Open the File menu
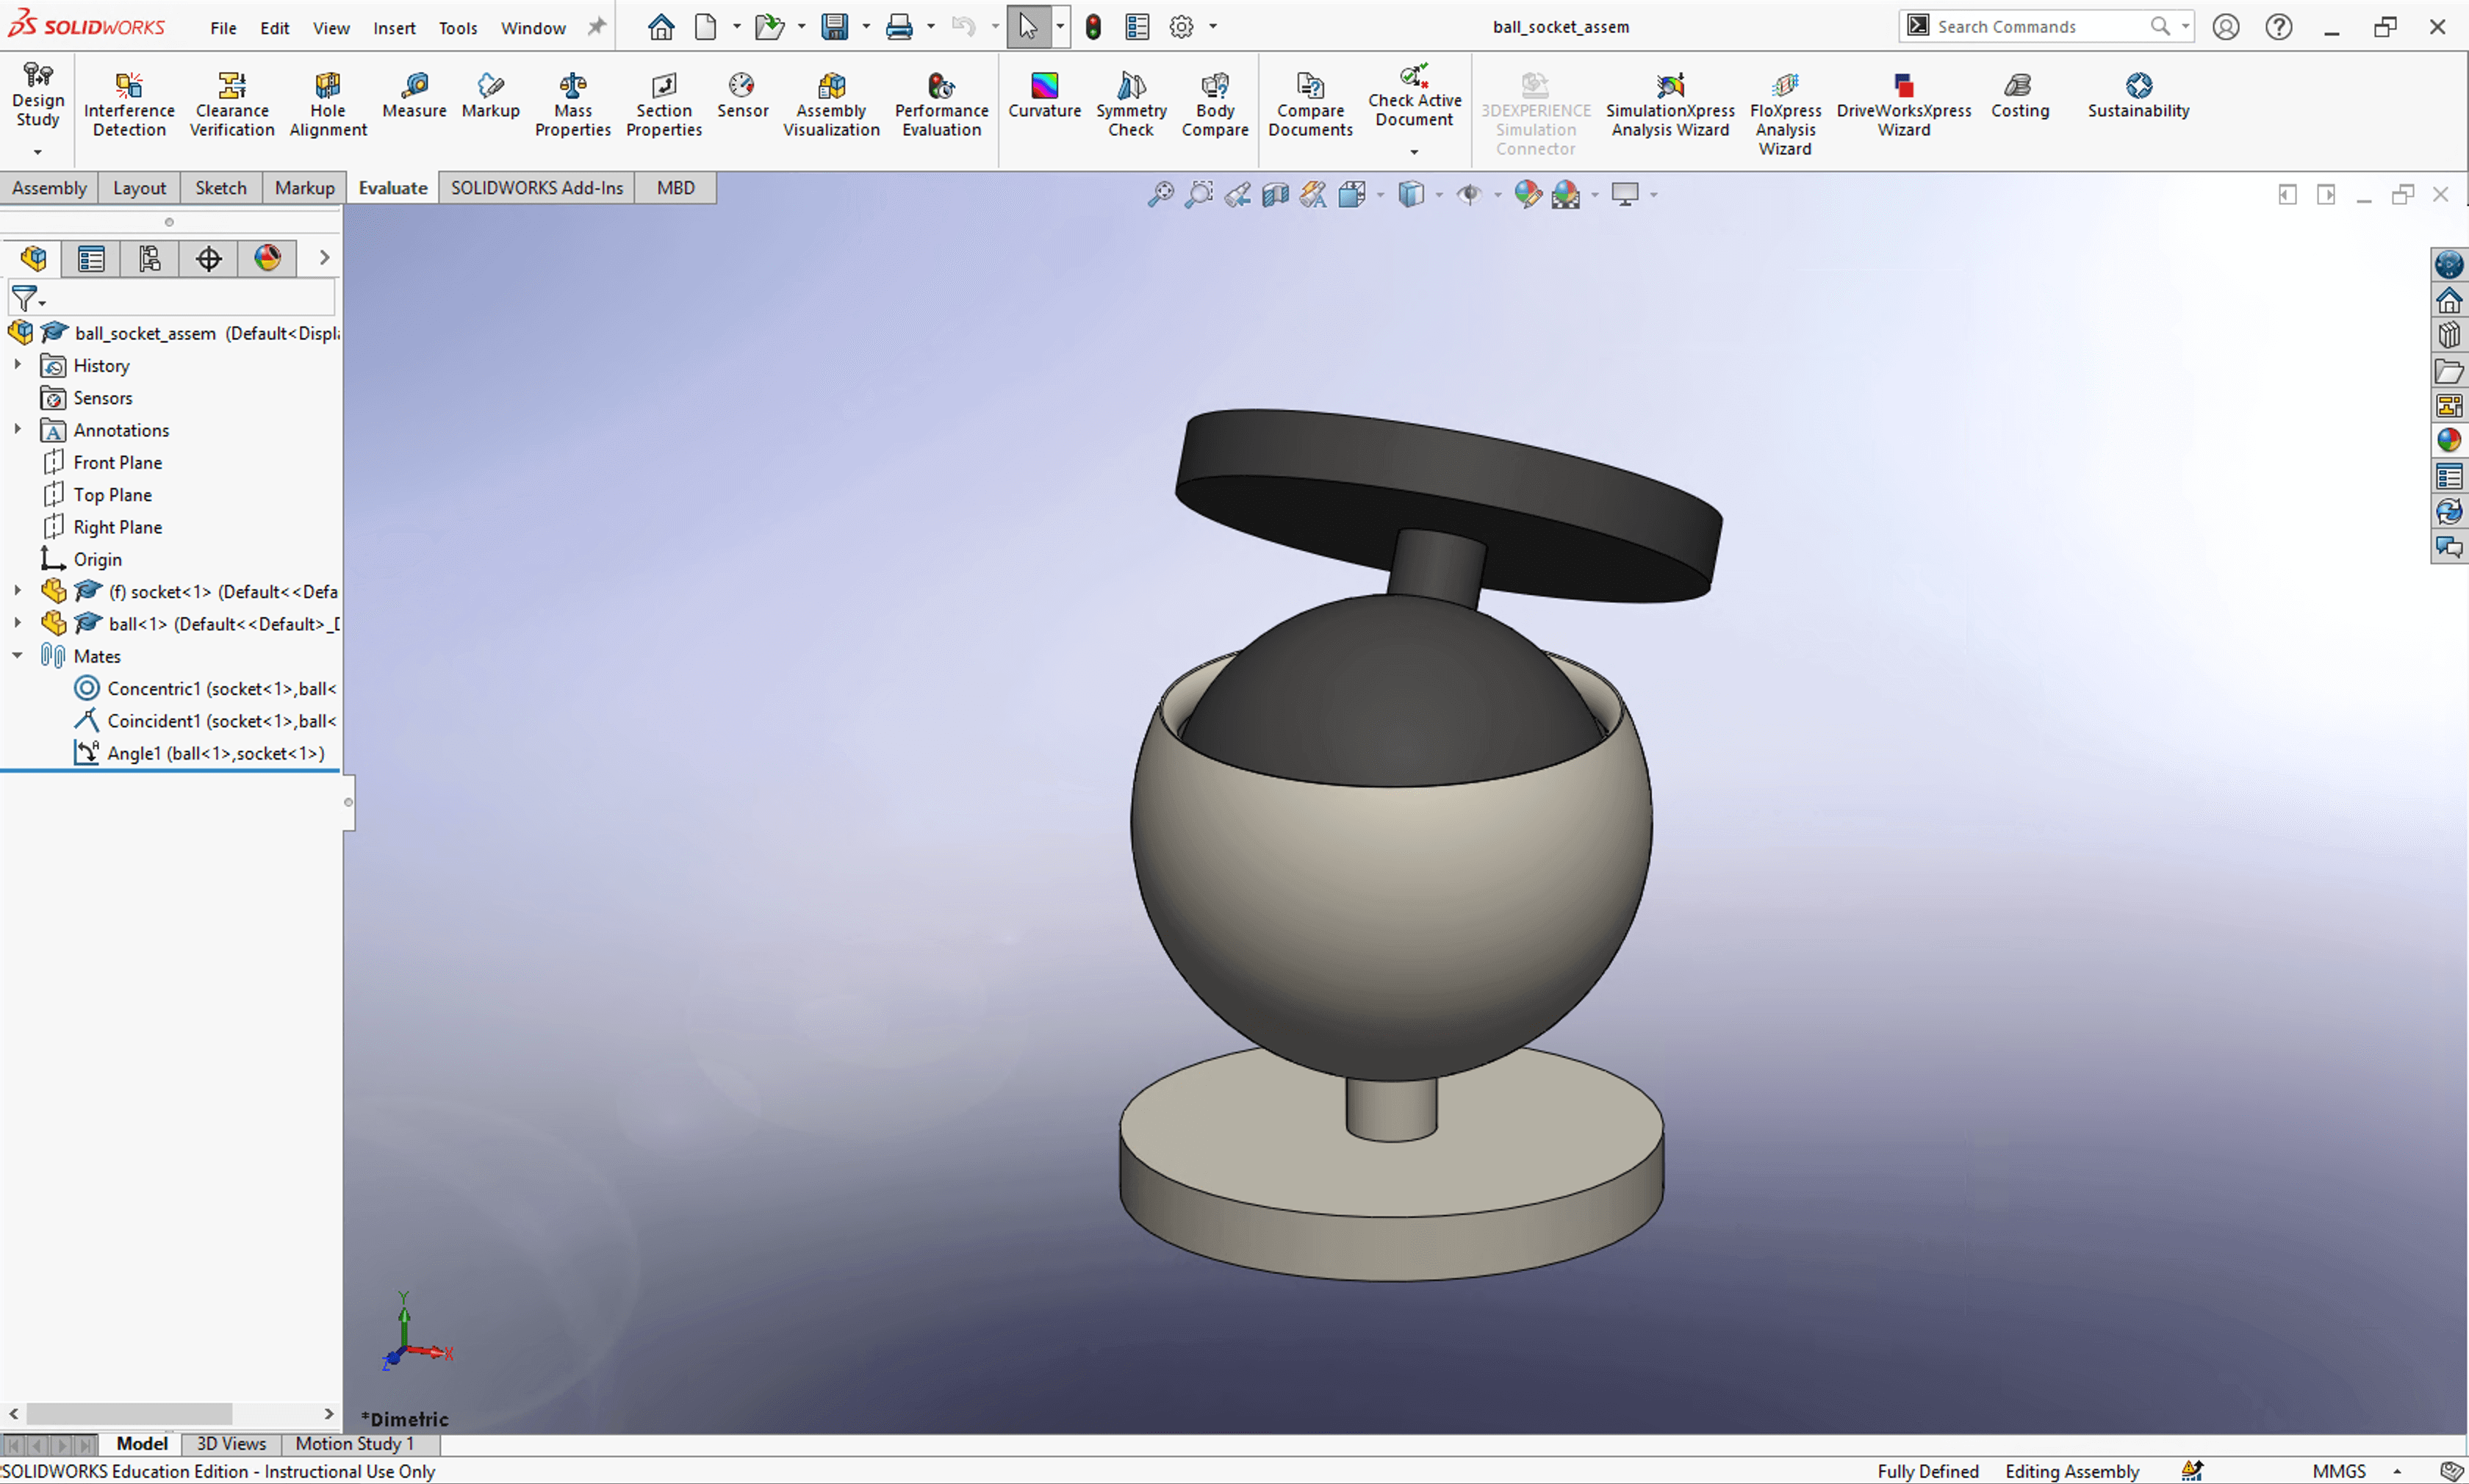2469x1484 pixels. (x=223, y=28)
